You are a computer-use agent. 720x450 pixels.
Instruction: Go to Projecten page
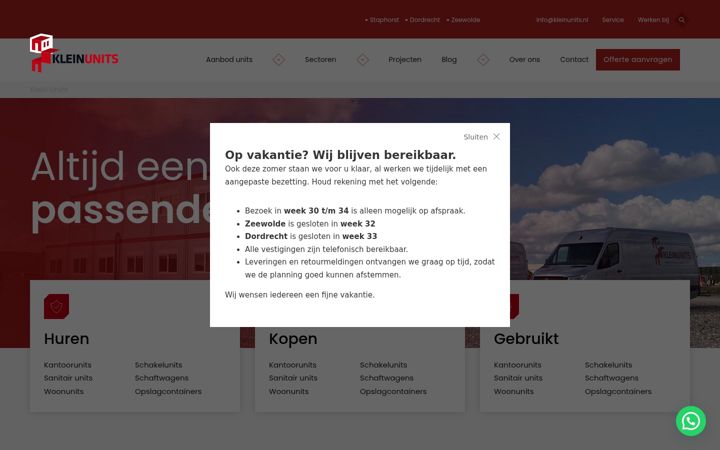(x=405, y=60)
